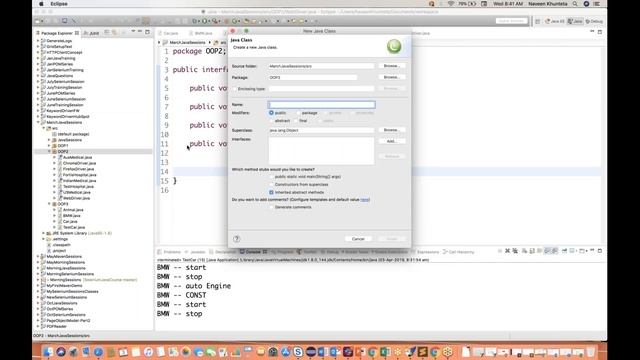Click the help question mark icon in dialog
This screenshot has width=640, height=360.
[x=237, y=239]
